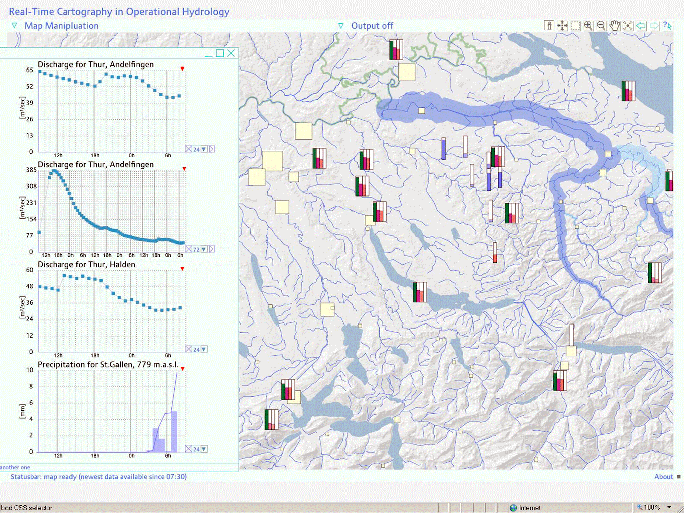Select the pan hand tool

click(615, 25)
